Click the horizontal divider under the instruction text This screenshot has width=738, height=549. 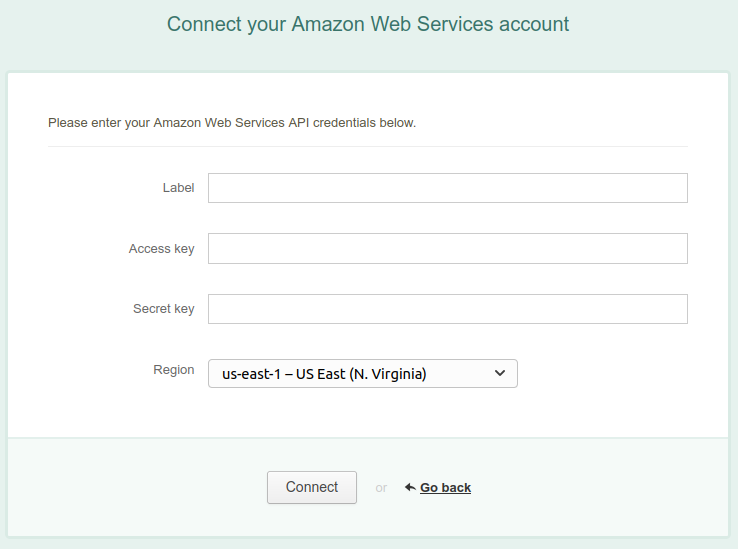pyautogui.click(x=368, y=147)
